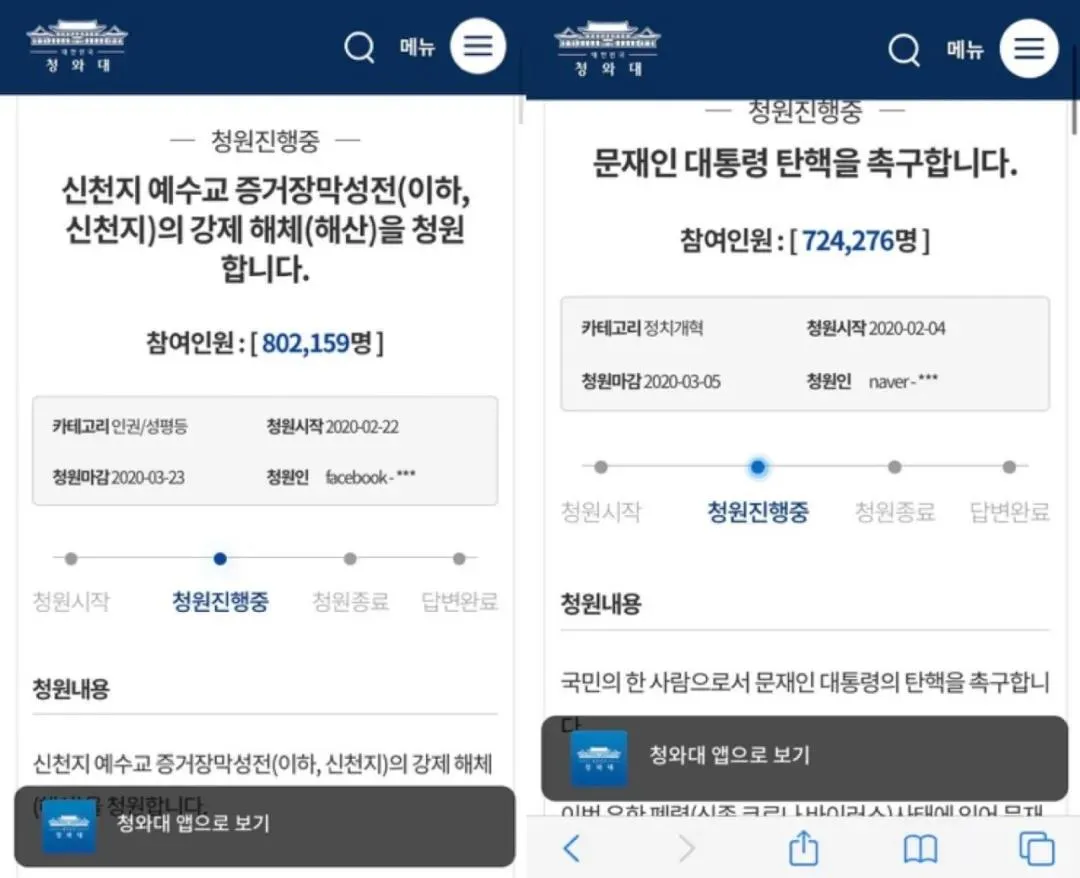Click petitioner 'naver - ***'

pos(903,381)
